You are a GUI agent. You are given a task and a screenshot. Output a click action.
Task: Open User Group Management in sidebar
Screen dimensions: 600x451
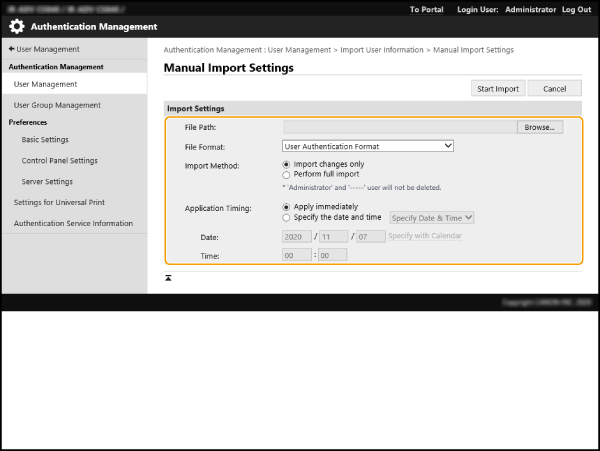coord(57,105)
